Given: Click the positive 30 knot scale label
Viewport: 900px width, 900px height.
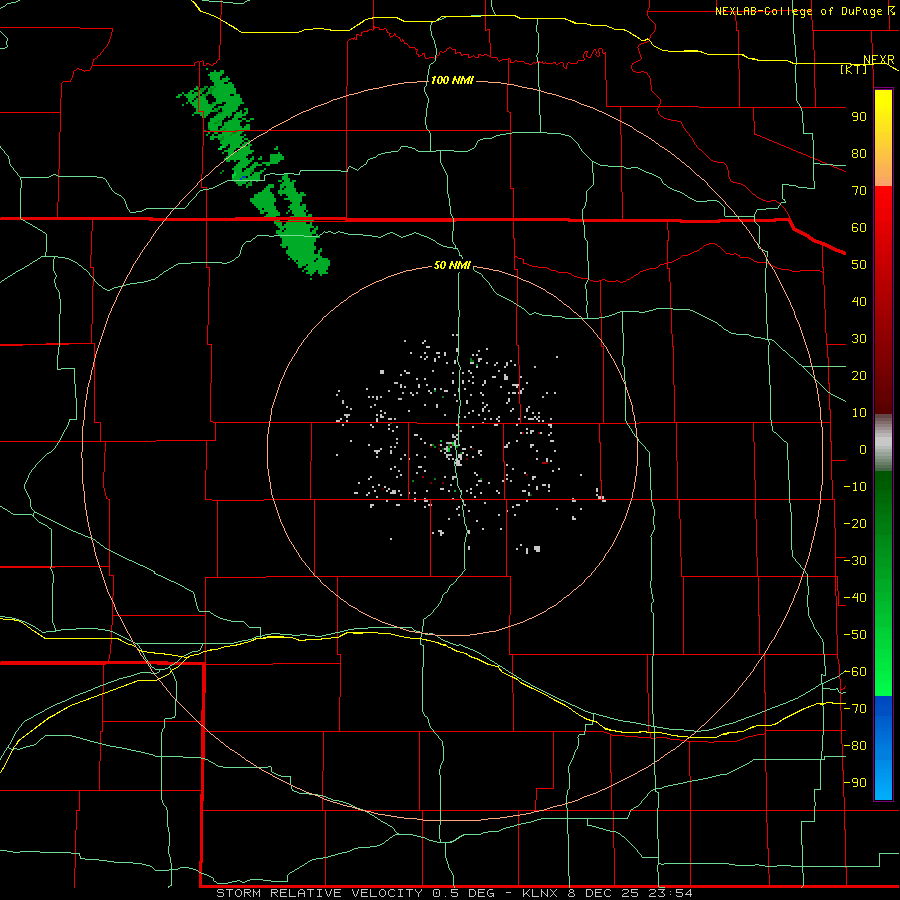Looking at the screenshot, I should (859, 339).
